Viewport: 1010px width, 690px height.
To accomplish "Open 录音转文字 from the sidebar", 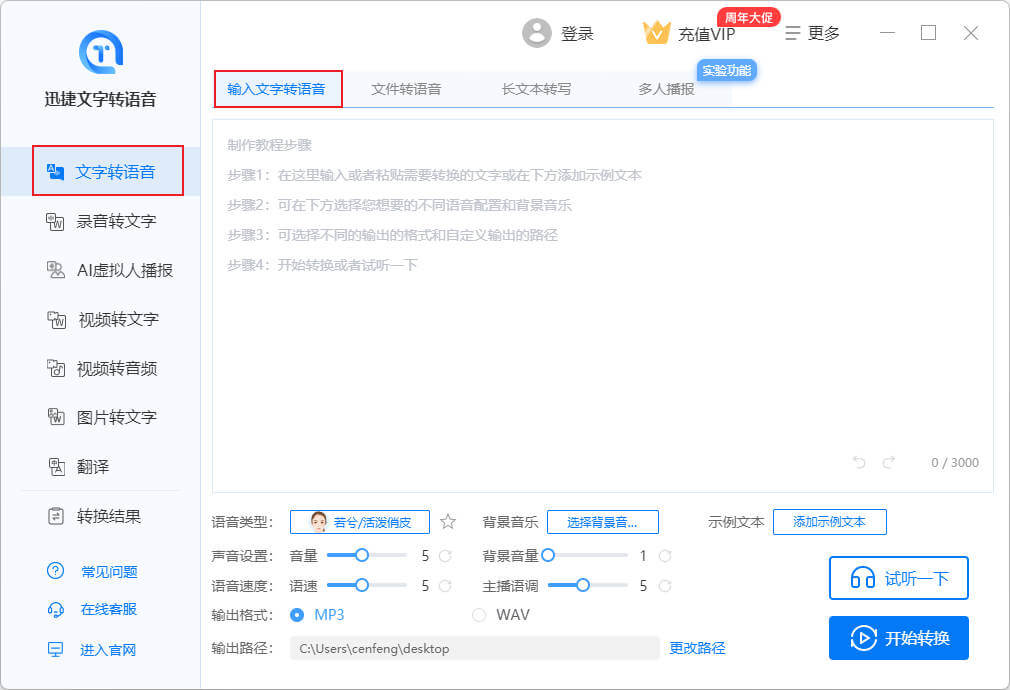I will [x=116, y=221].
